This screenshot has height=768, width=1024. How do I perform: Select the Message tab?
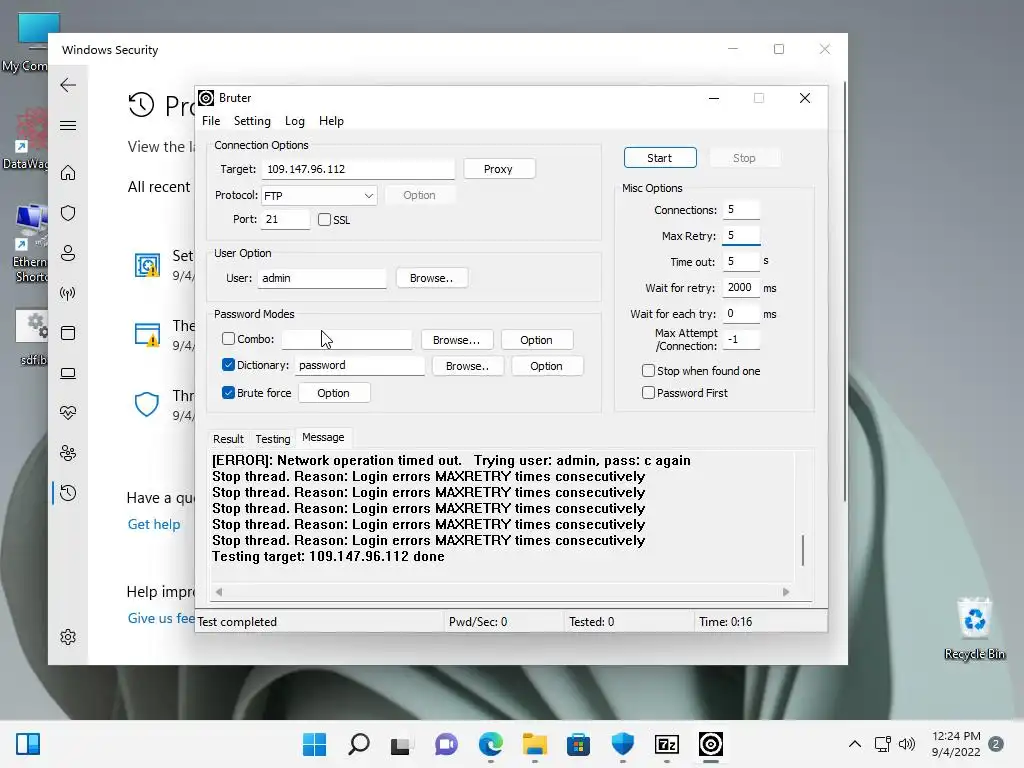coord(323,438)
